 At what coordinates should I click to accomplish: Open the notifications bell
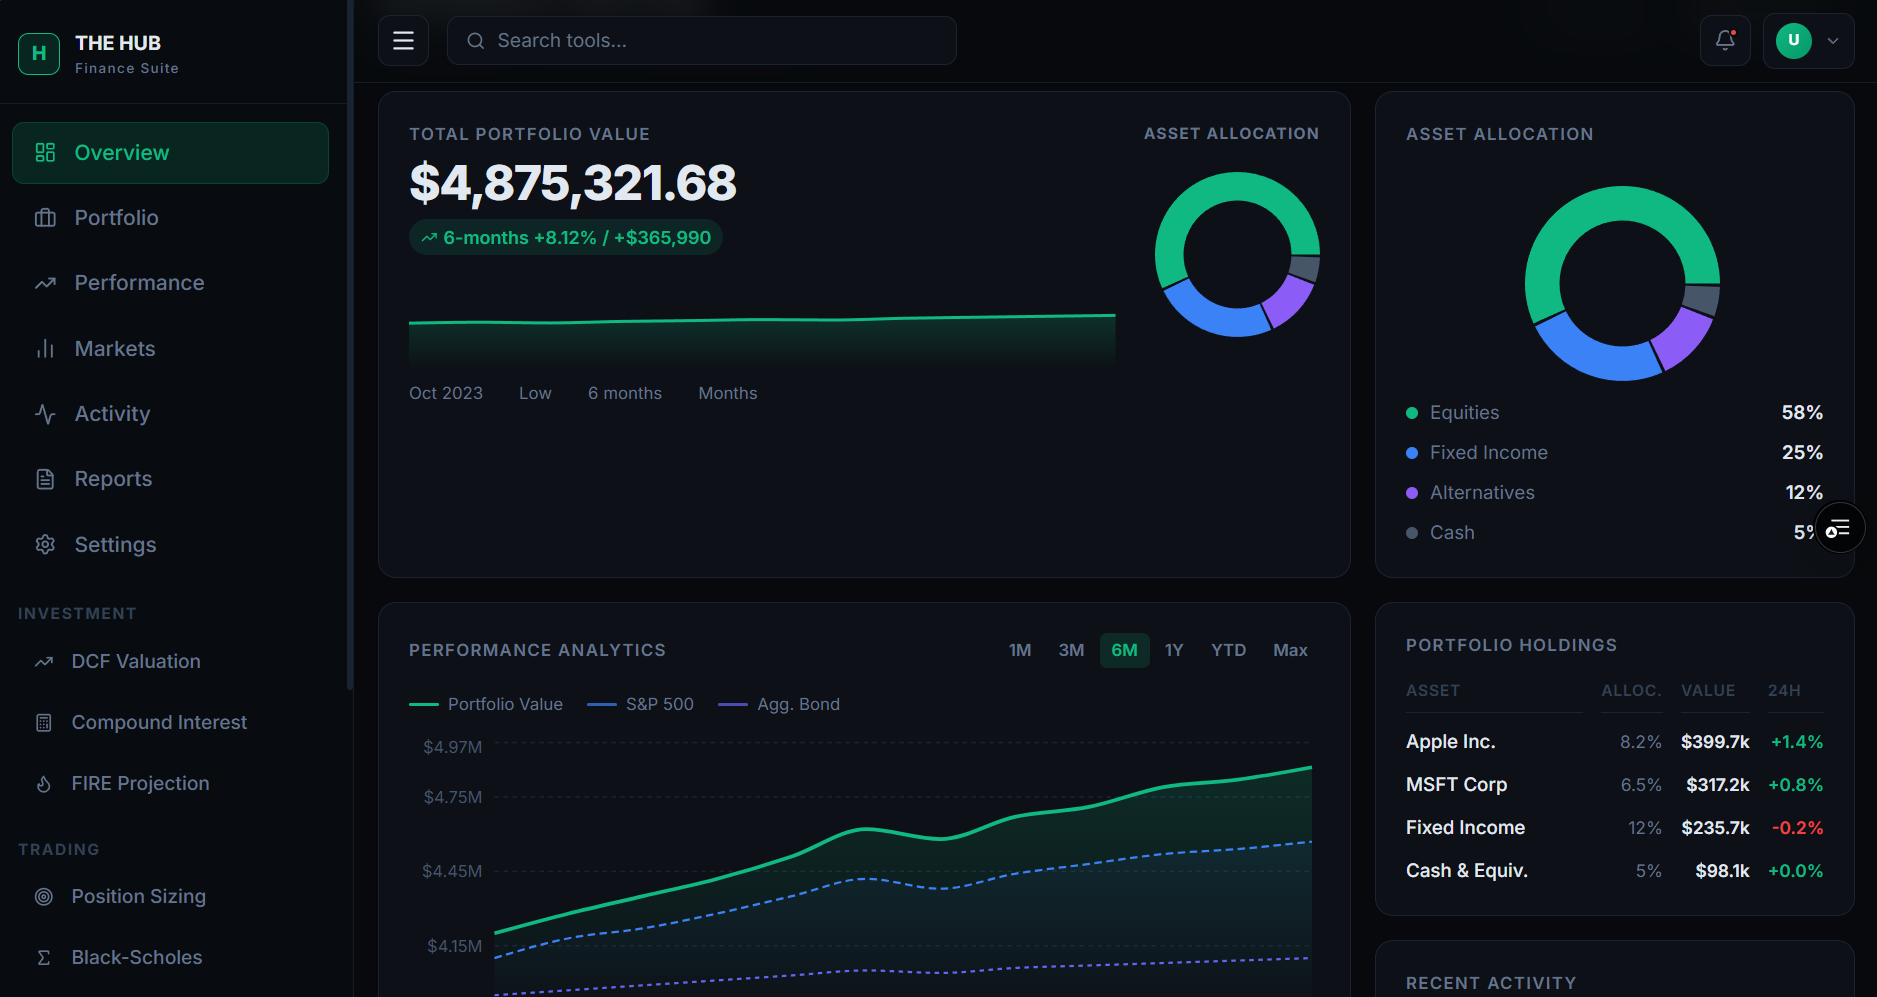1725,41
